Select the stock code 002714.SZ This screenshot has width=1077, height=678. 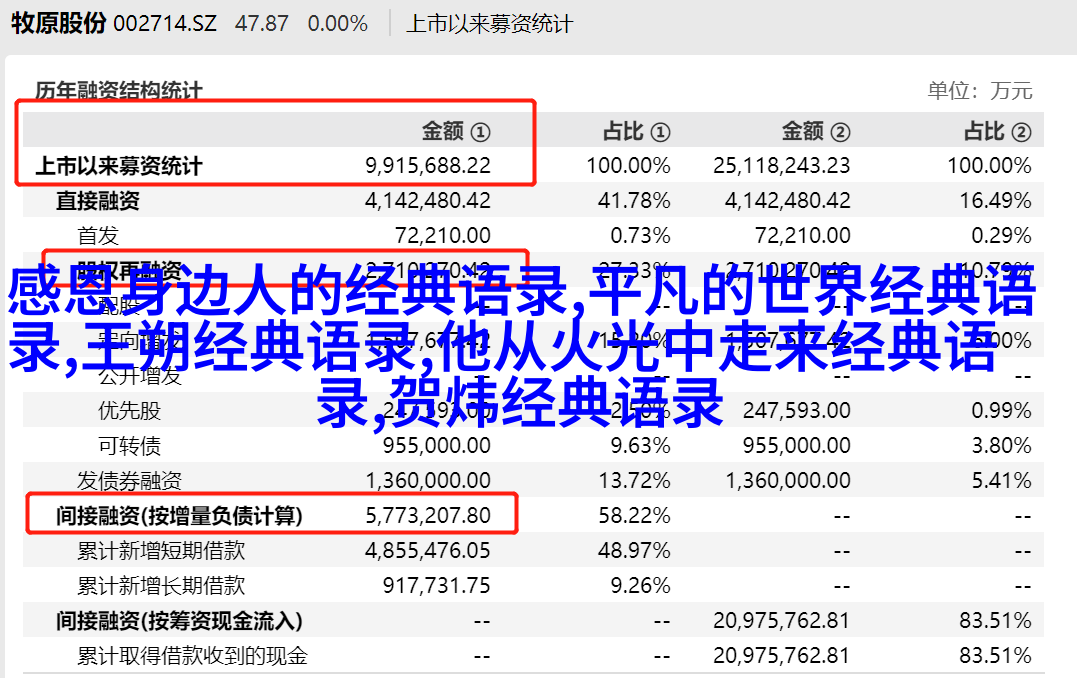(165, 24)
